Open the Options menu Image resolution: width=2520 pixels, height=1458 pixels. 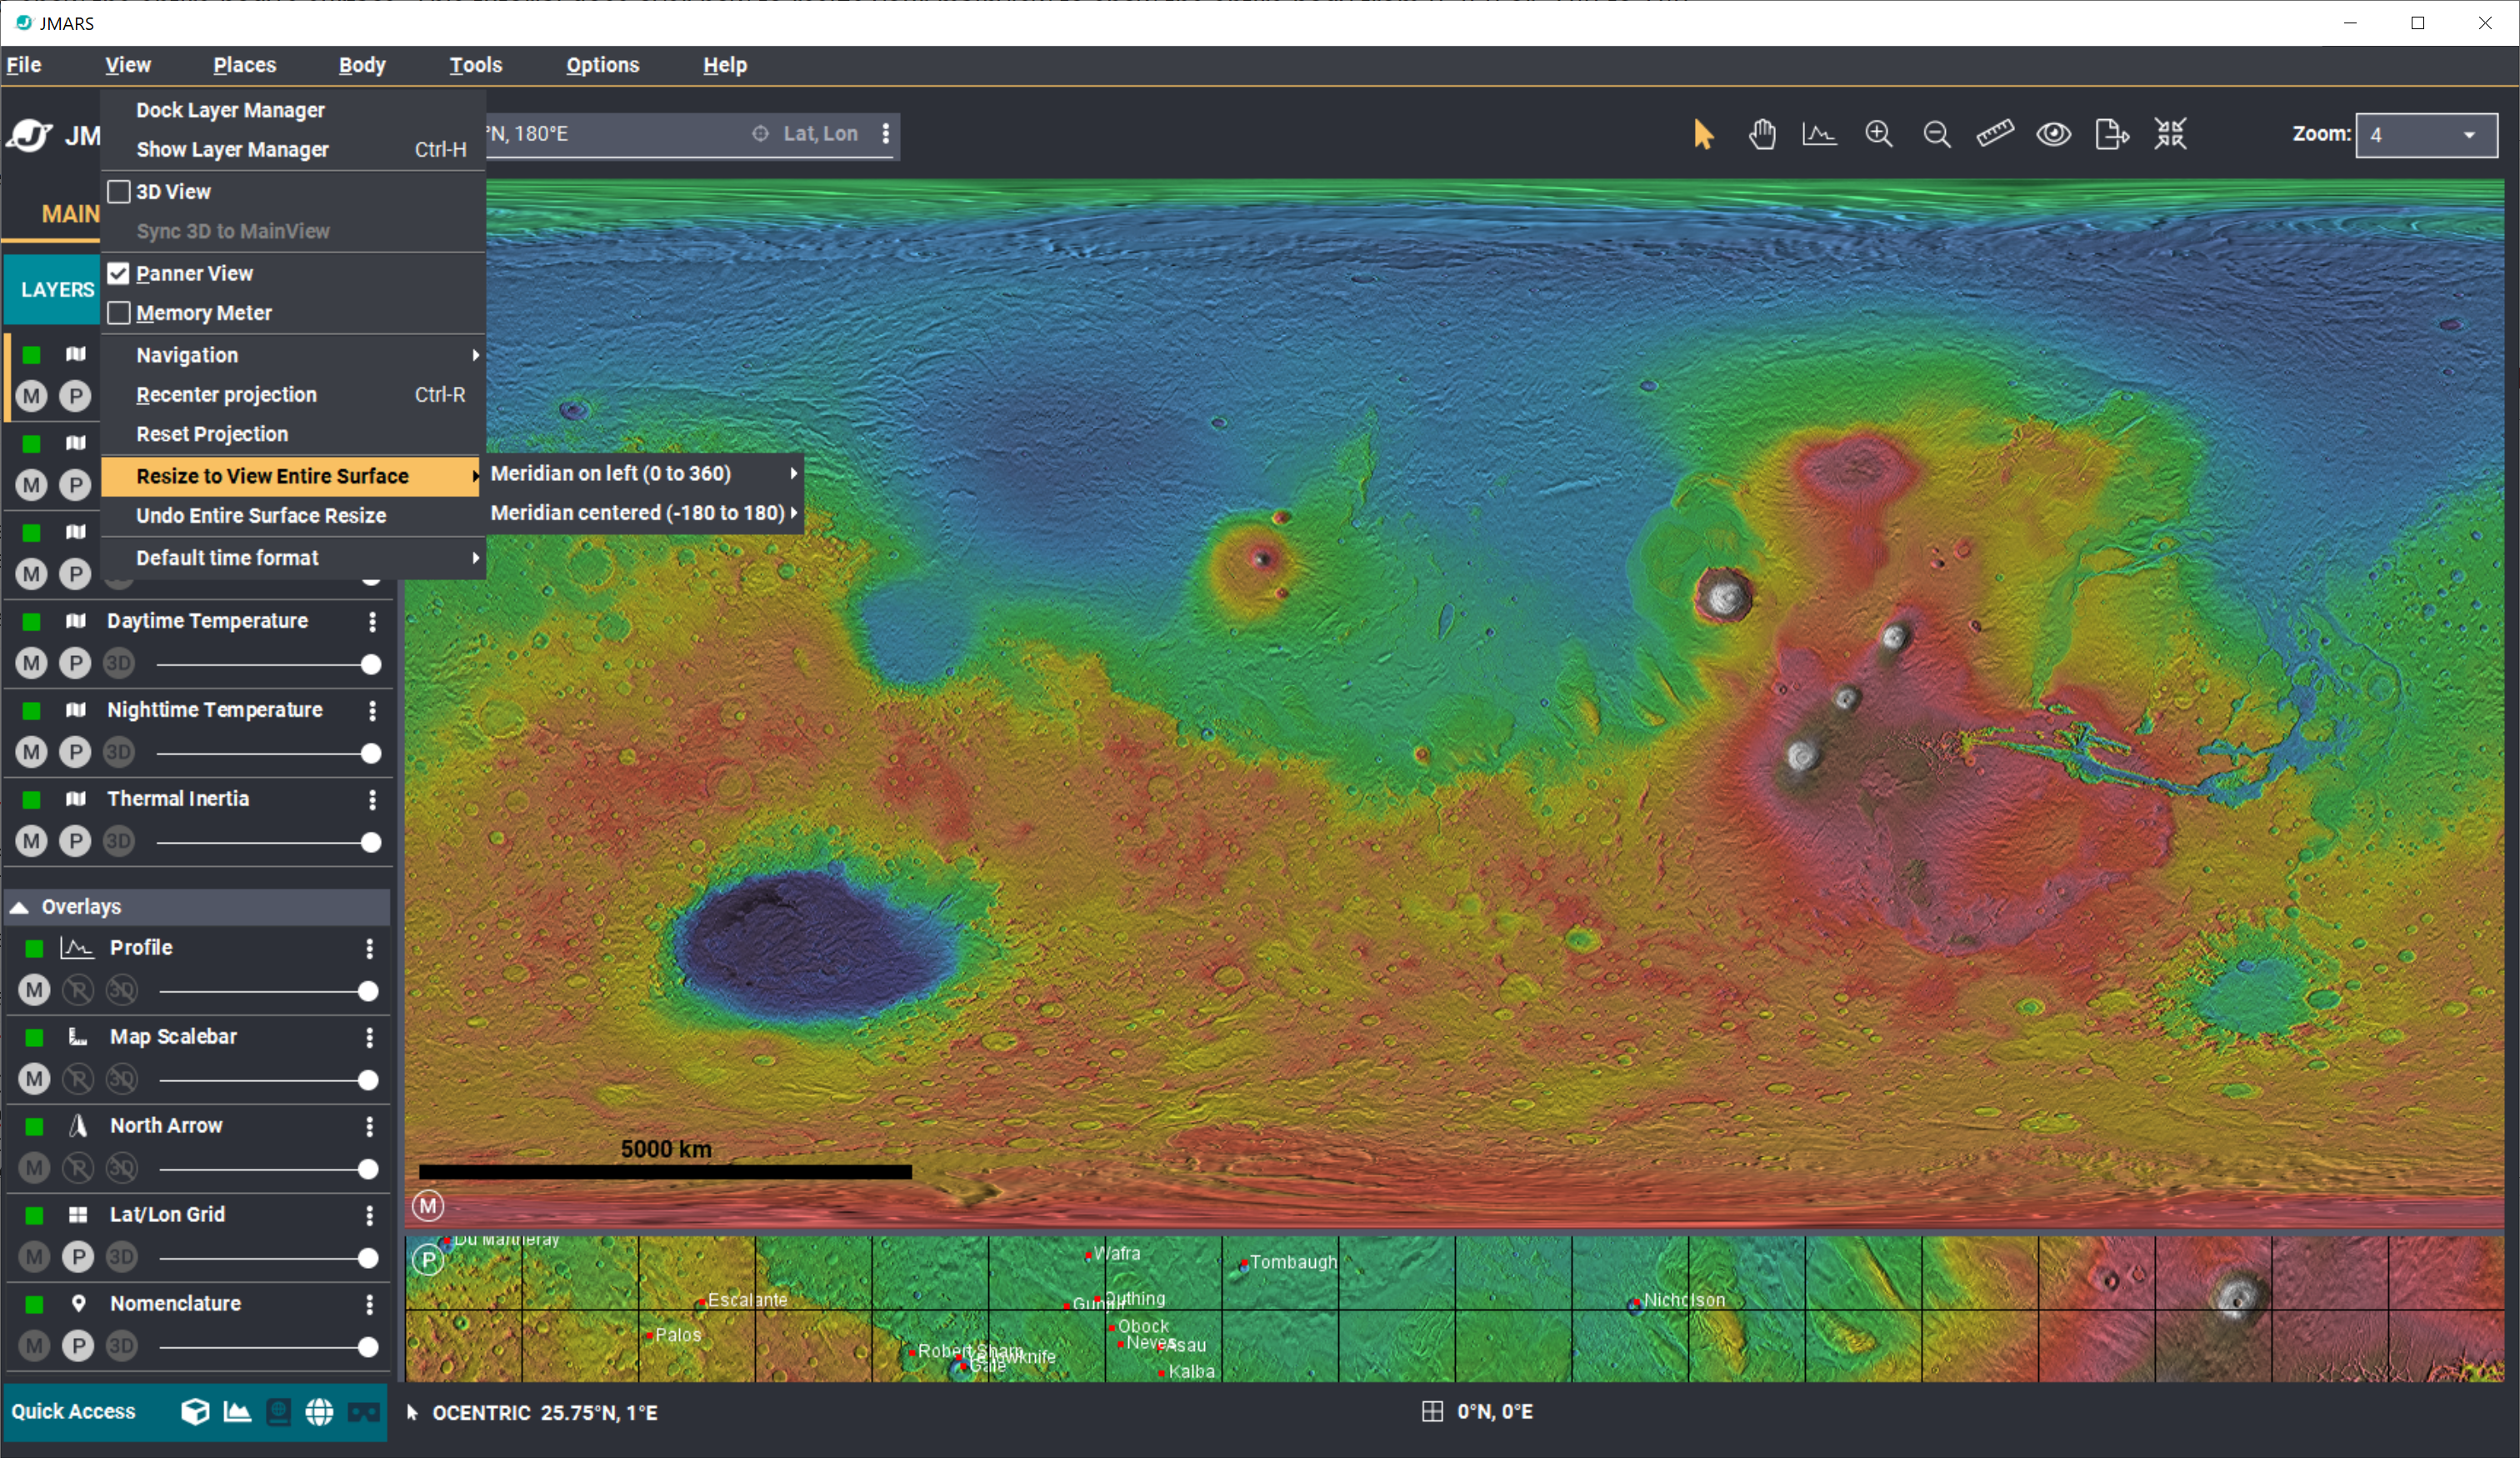click(x=602, y=65)
